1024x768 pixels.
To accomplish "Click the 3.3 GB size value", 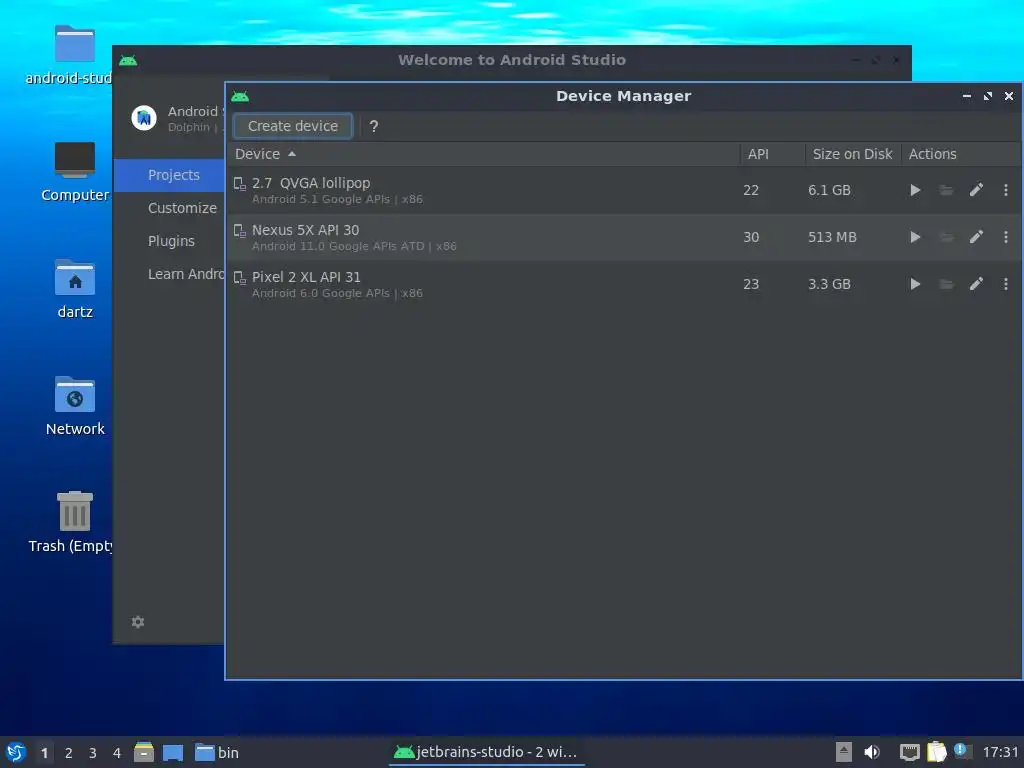I will pos(829,284).
